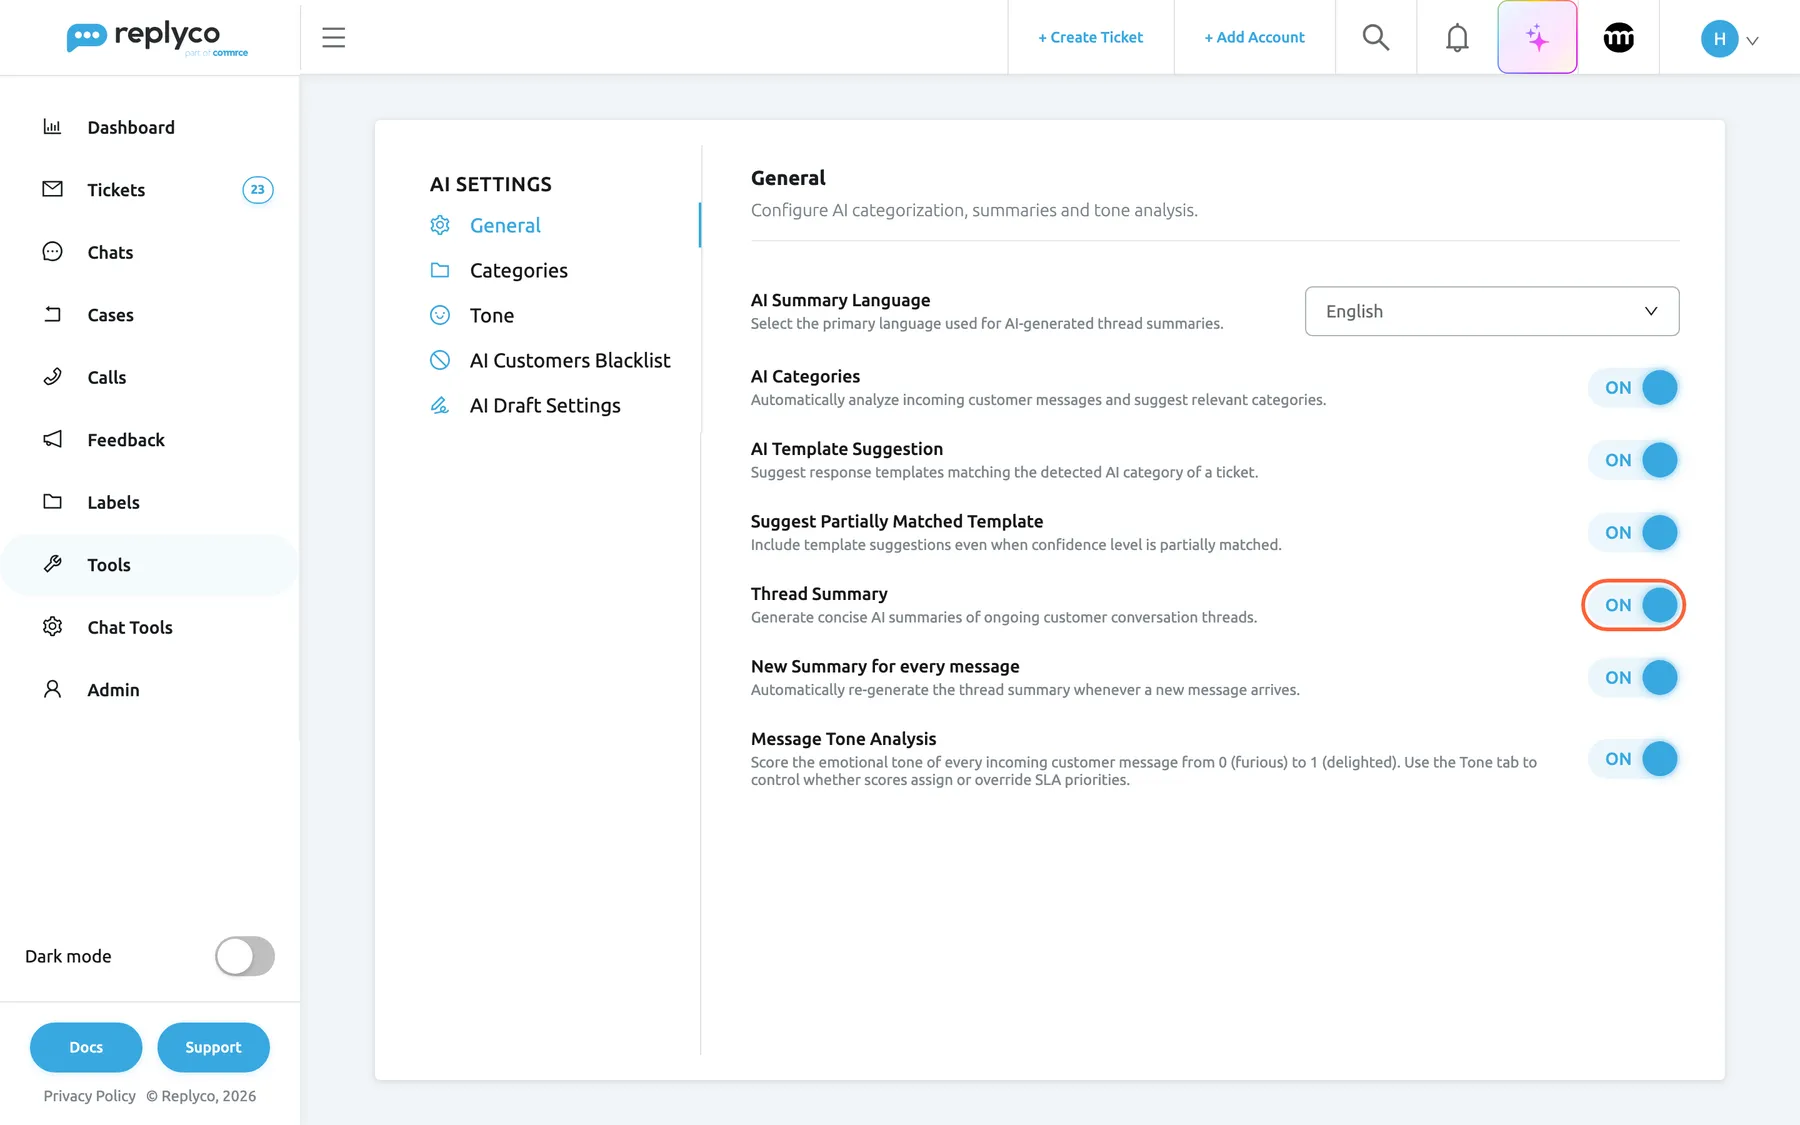Open the AI Summary Language dropdown
The height and width of the screenshot is (1125, 1800).
1491,311
